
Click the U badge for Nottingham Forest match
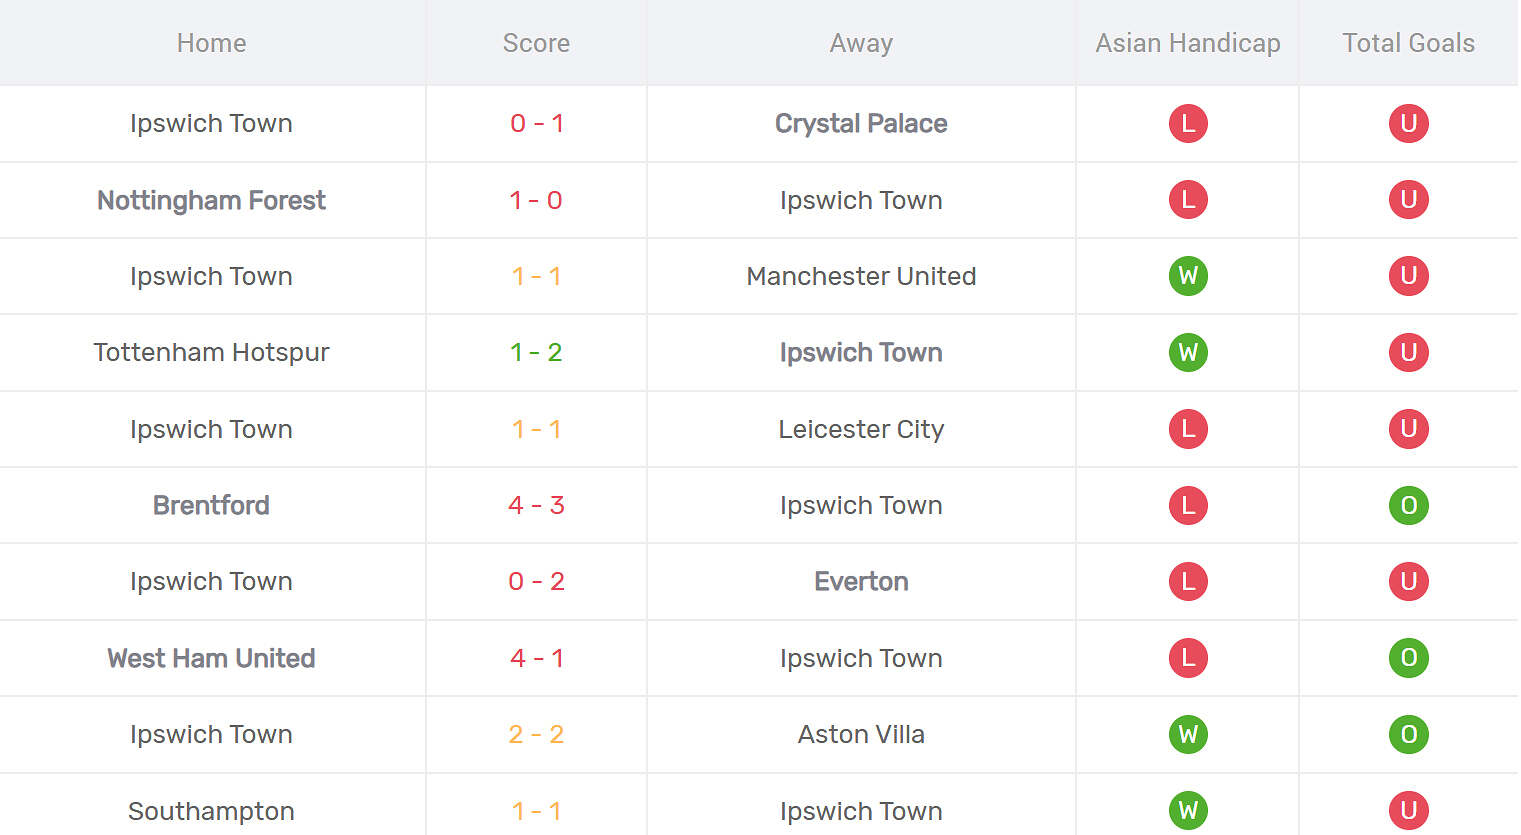(1408, 200)
